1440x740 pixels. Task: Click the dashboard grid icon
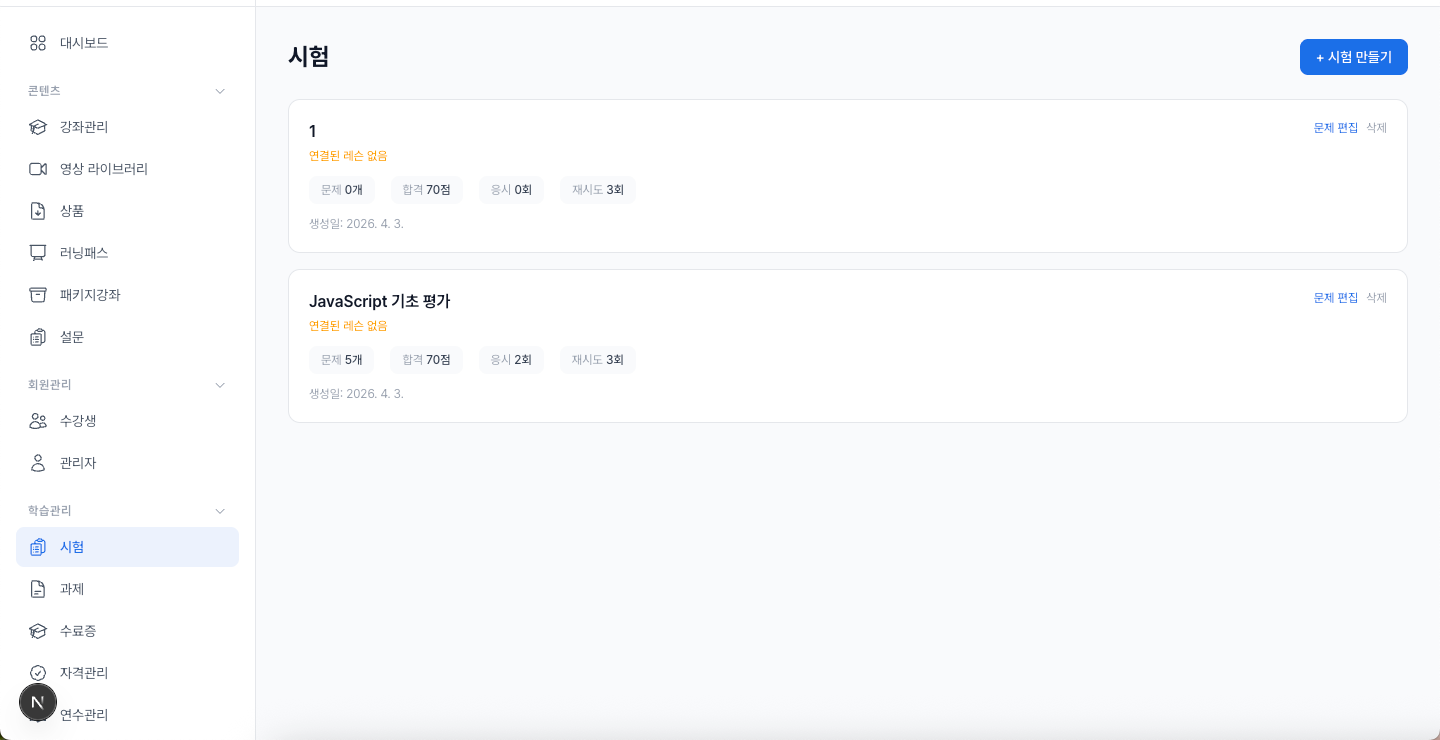pos(38,43)
